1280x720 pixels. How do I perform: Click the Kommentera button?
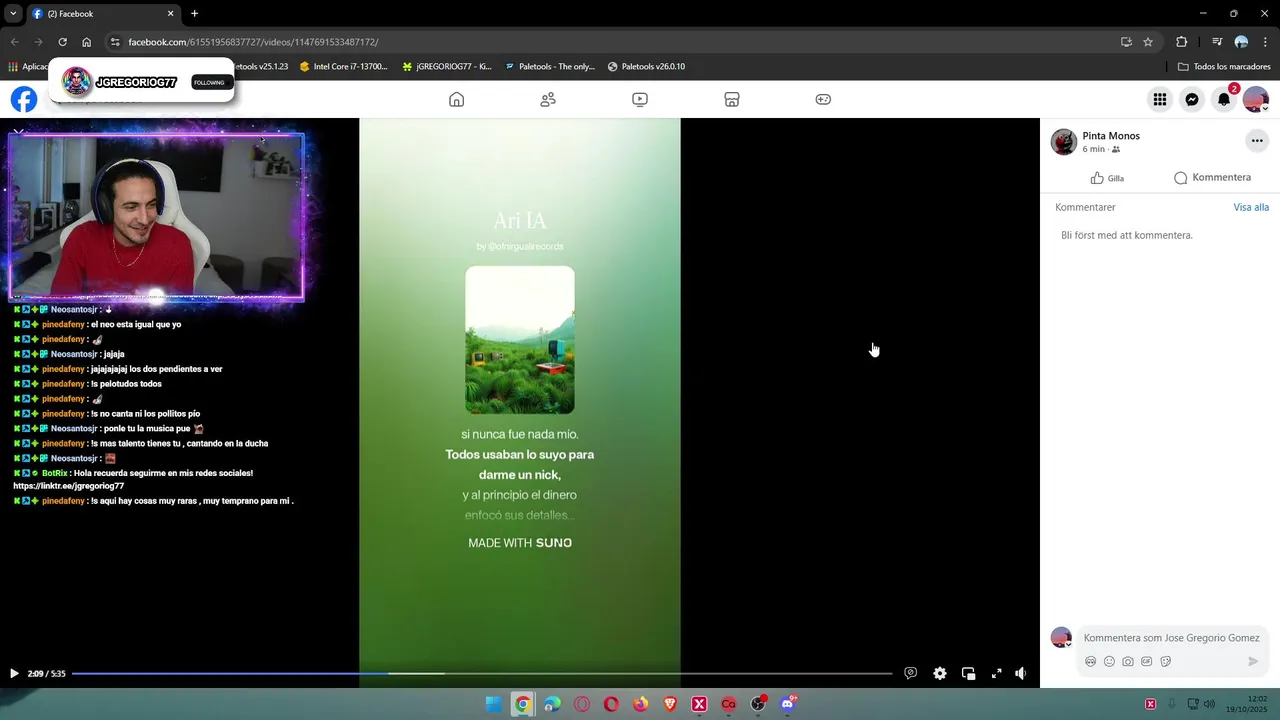1212,177
